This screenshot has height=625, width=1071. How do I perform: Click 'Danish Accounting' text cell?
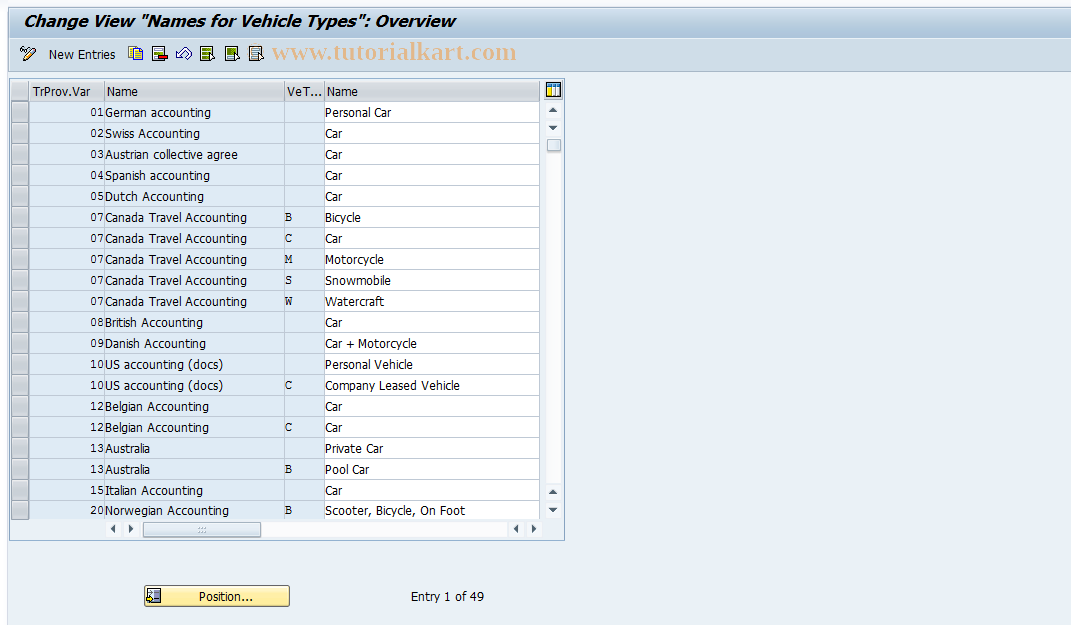coord(194,344)
